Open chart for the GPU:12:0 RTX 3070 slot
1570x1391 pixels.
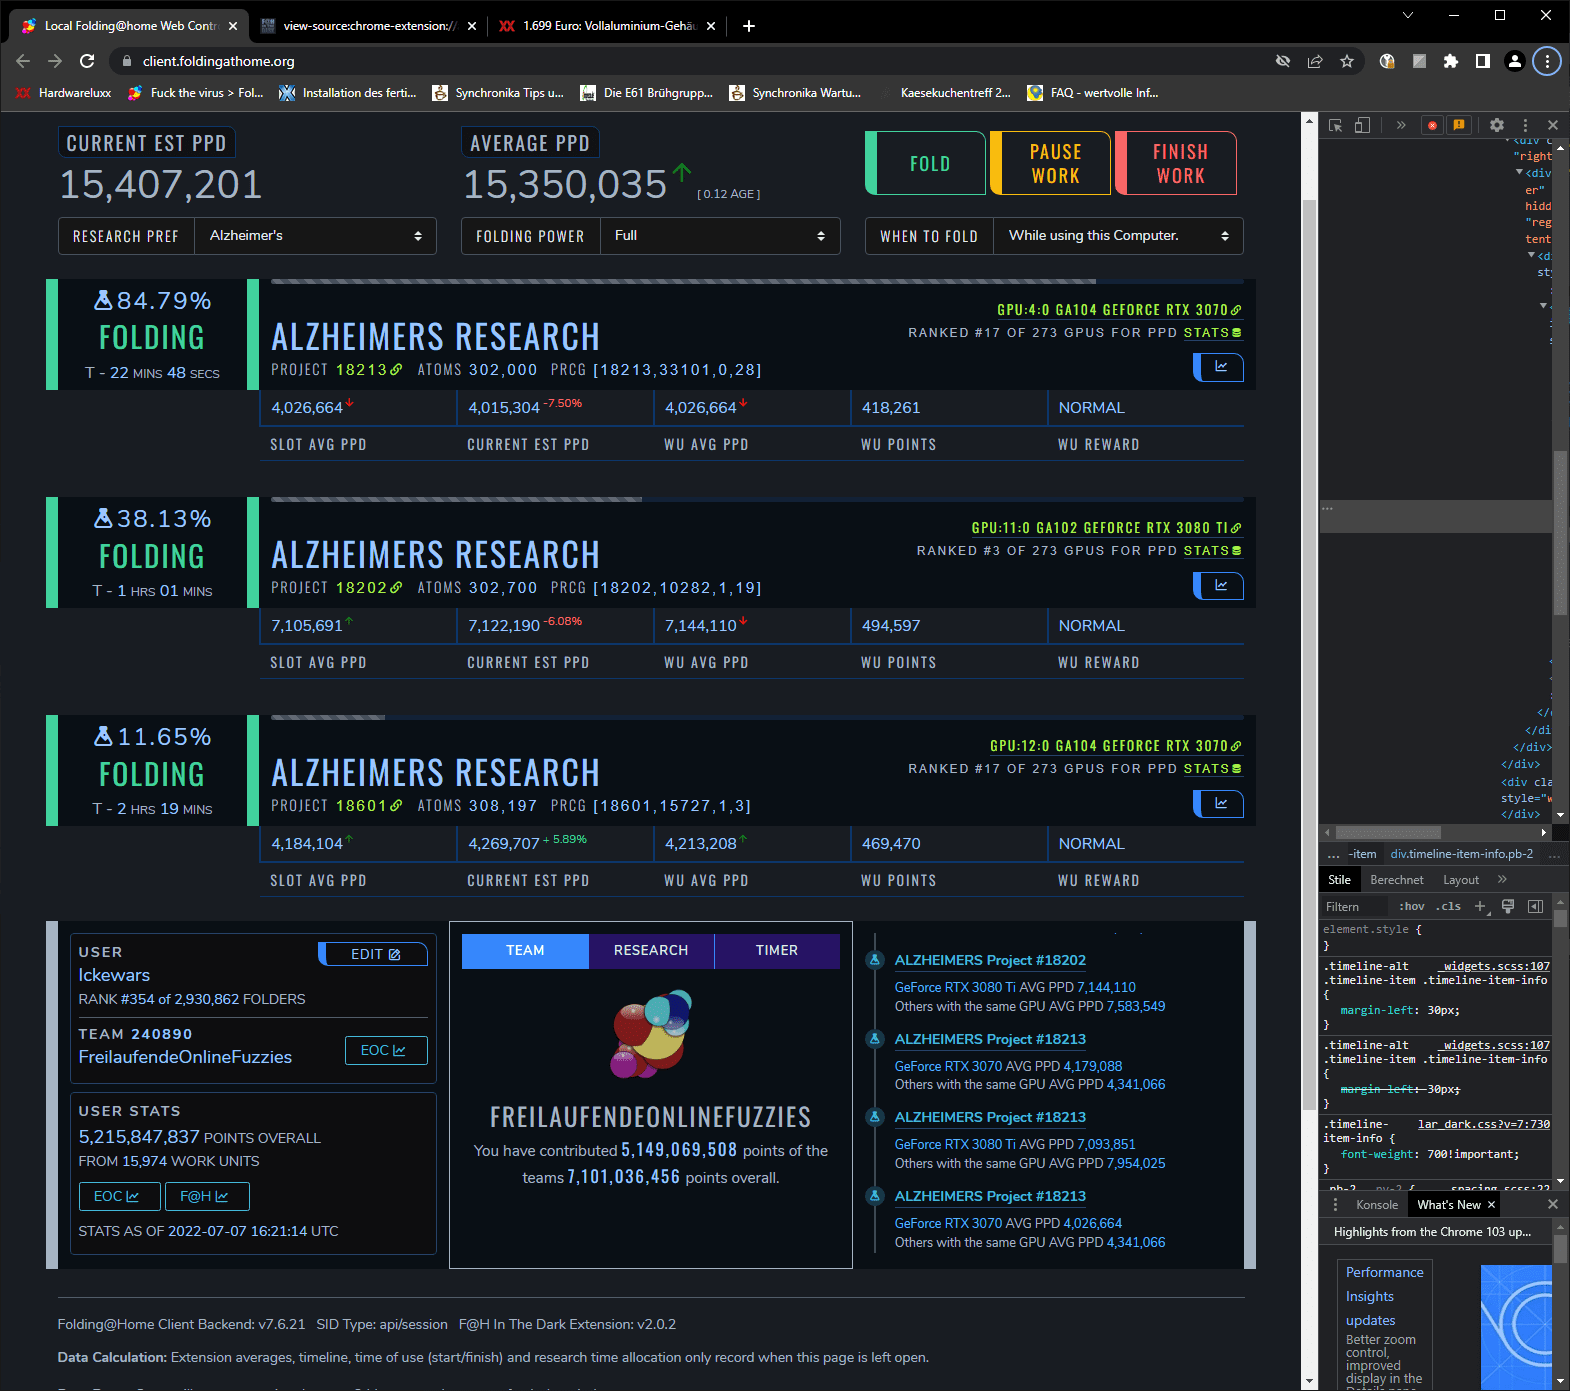click(x=1219, y=803)
